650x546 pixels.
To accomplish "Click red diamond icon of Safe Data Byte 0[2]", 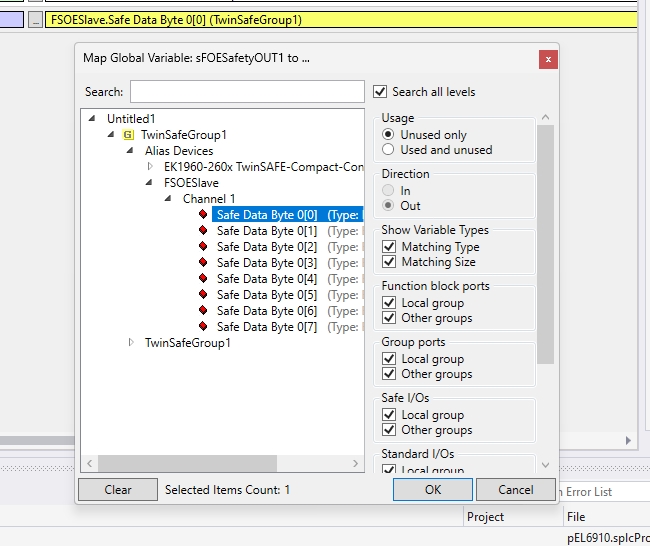I will (203, 247).
